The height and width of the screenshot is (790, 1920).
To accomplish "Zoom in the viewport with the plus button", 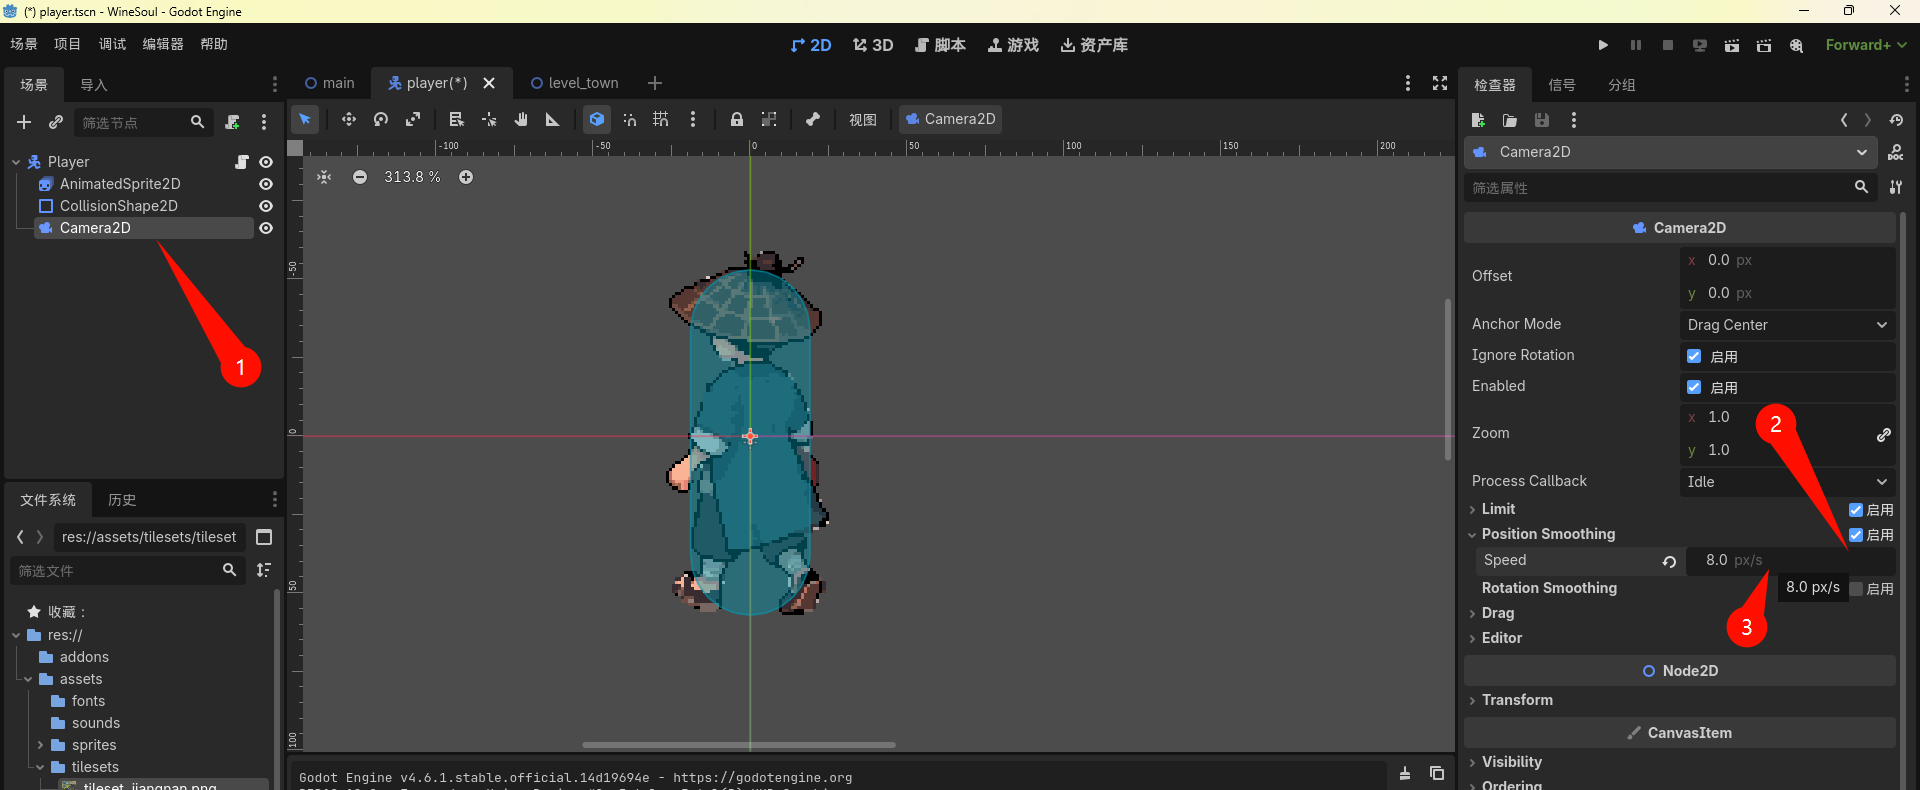I will click(466, 177).
